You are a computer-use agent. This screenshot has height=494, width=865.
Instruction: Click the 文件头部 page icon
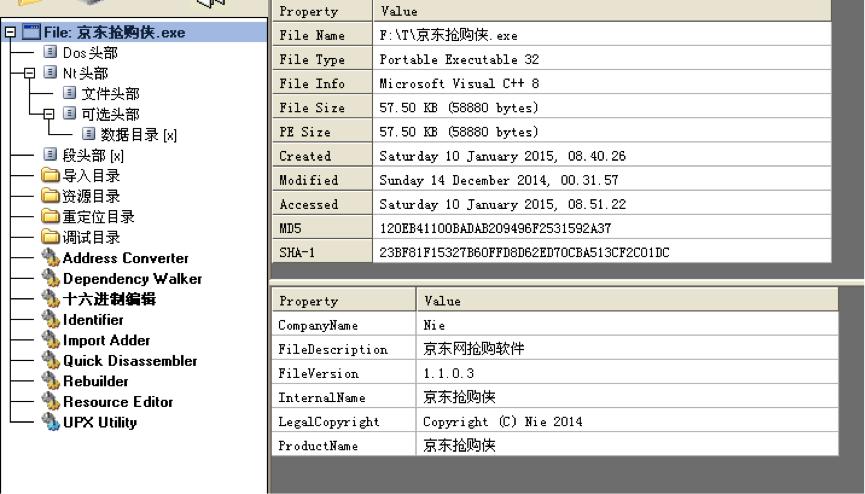pos(70,93)
